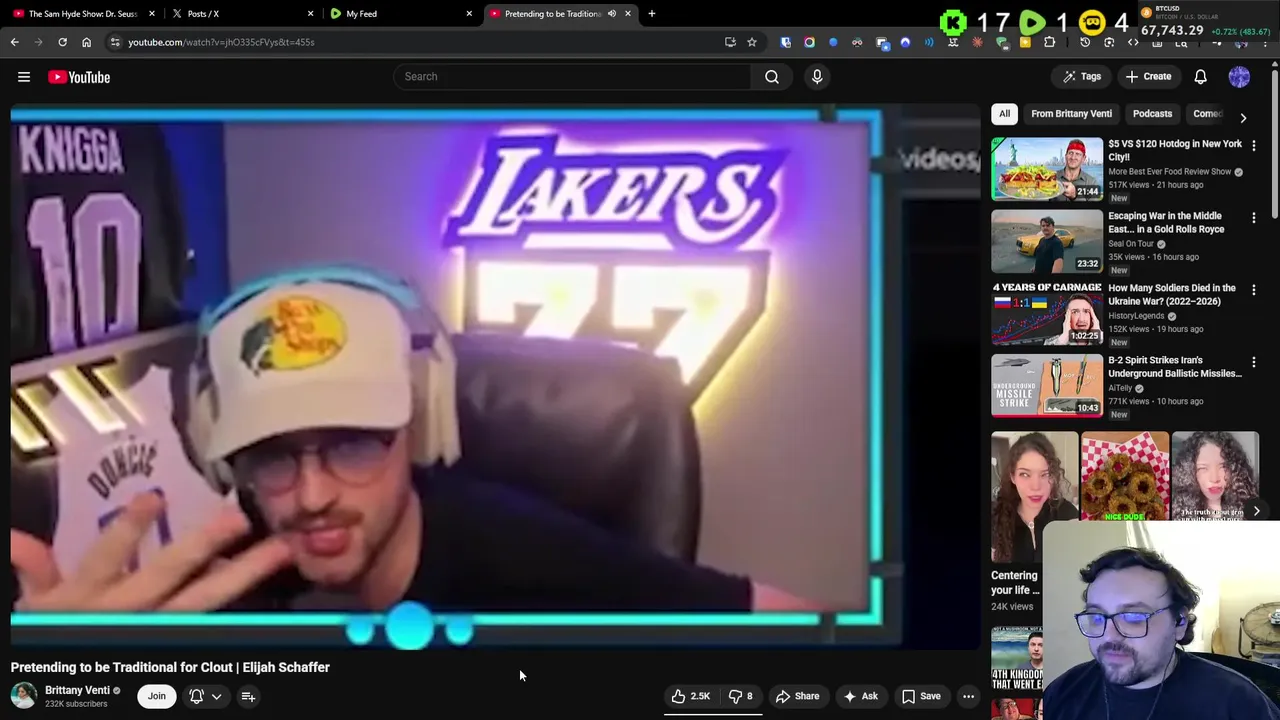Image resolution: width=1280 pixels, height=720 pixels.
Task: Select the All filter chip
Action: tap(1004, 114)
